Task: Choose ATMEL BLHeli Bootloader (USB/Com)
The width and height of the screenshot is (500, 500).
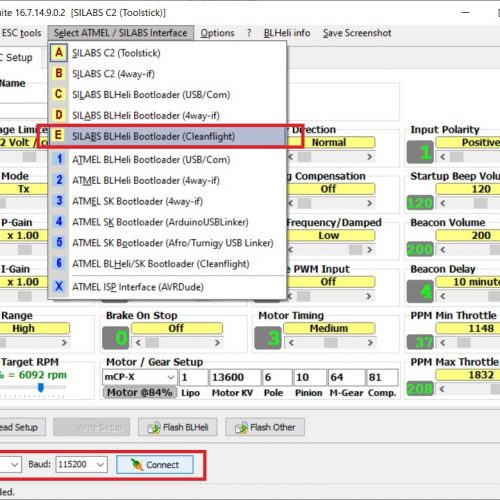Action: [167, 159]
